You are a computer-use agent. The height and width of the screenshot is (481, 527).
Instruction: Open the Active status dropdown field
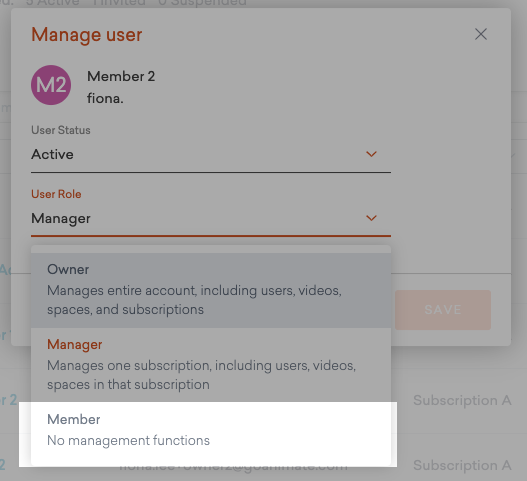[x=211, y=155]
